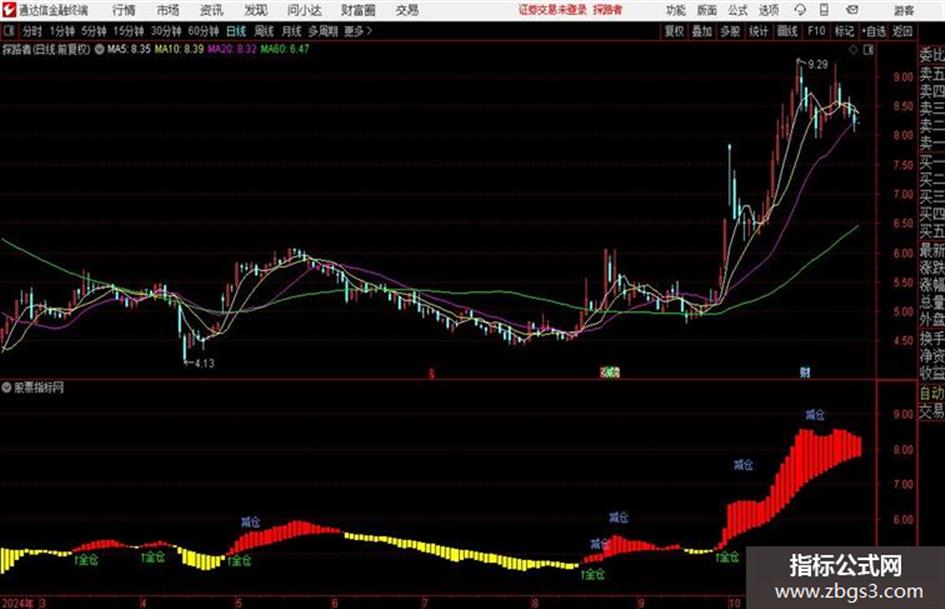
Task: Click the 多股 toolbar button
Action: (x=730, y=31)
